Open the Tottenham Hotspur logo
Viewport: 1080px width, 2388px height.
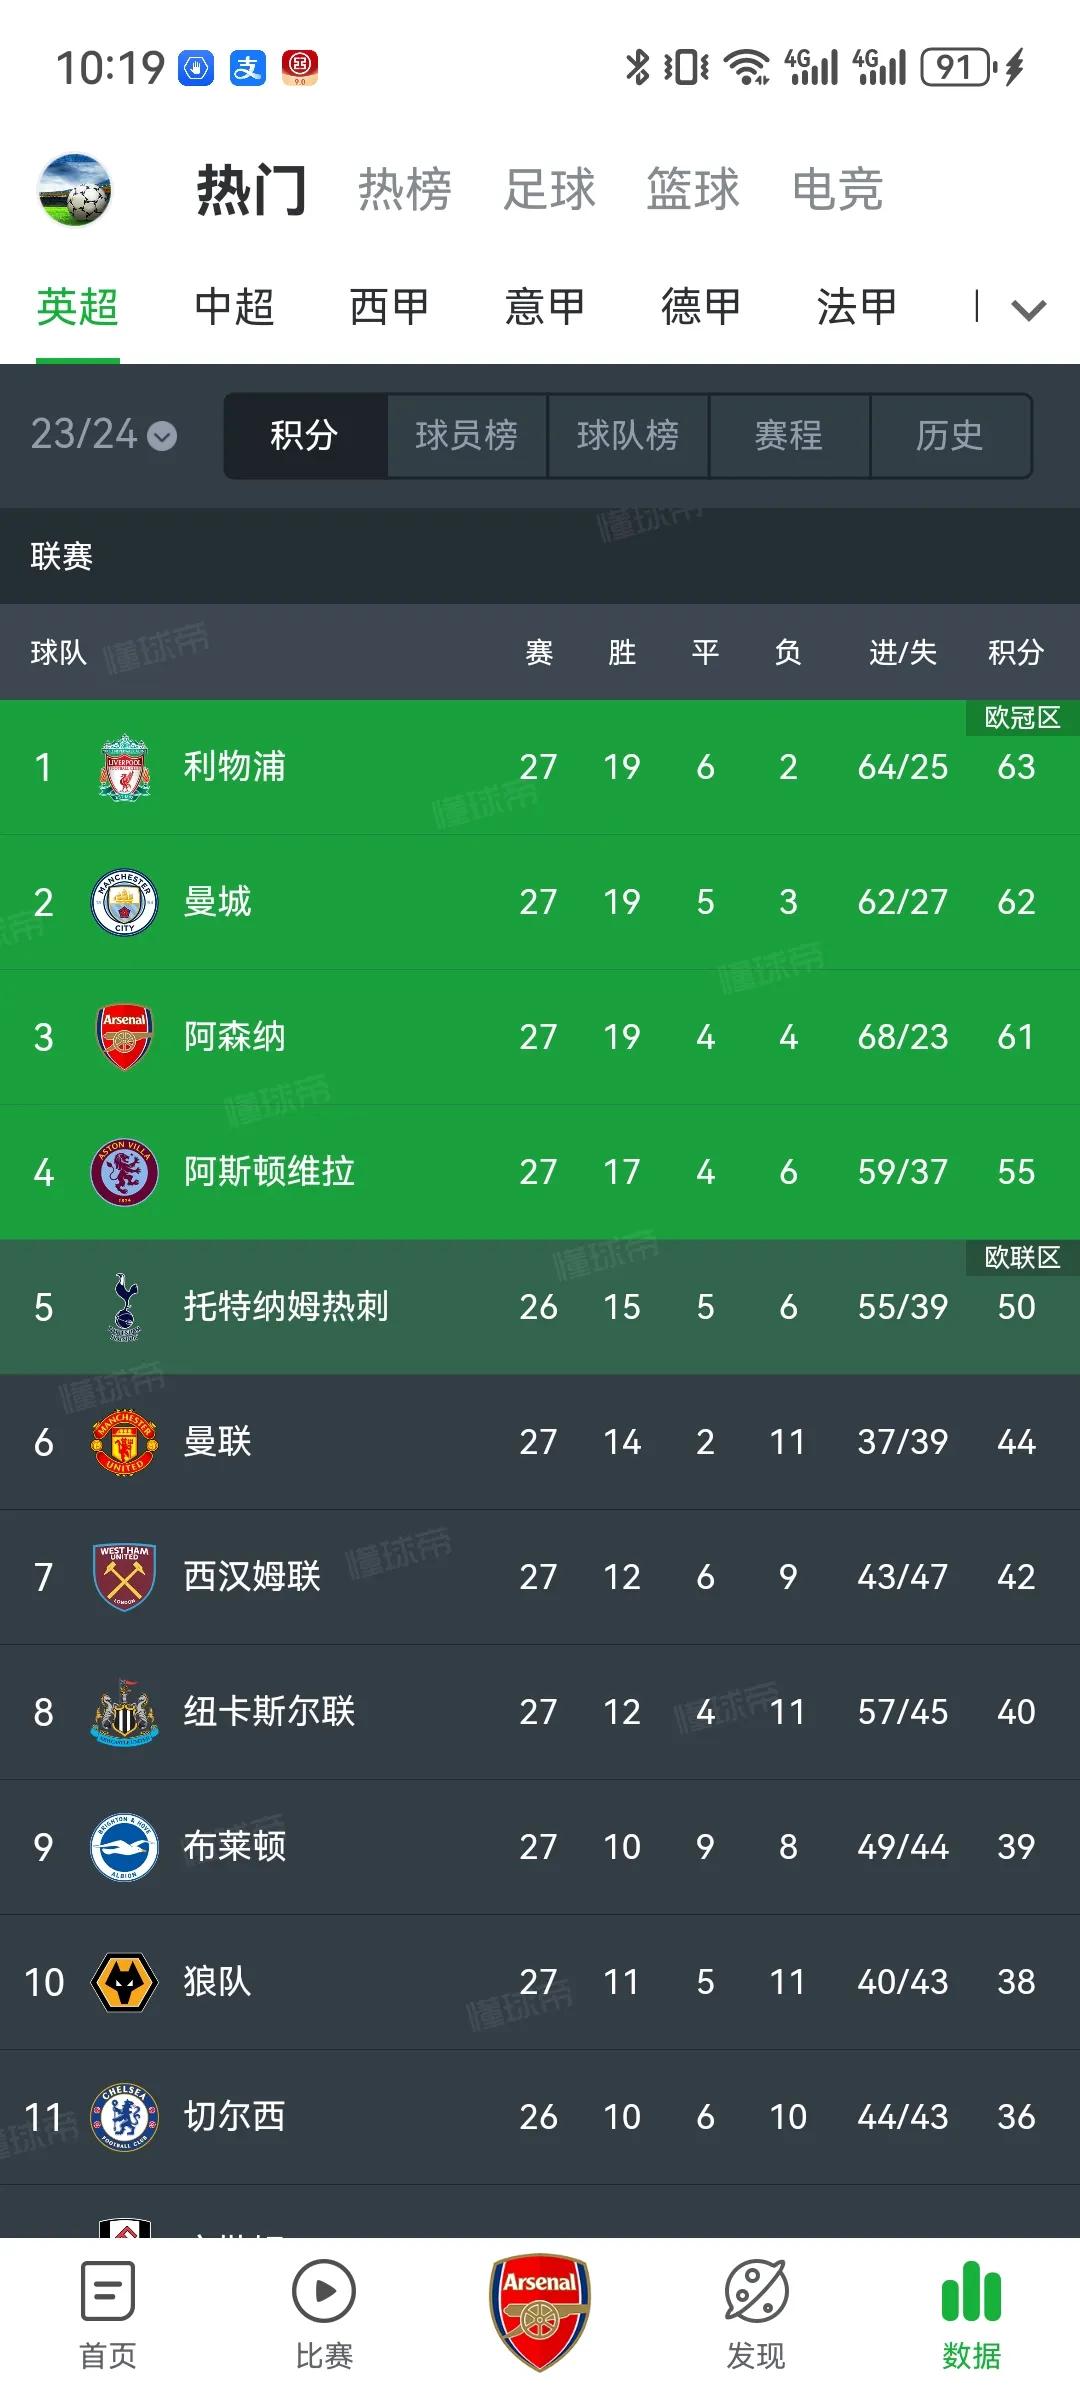(124, 1307)
